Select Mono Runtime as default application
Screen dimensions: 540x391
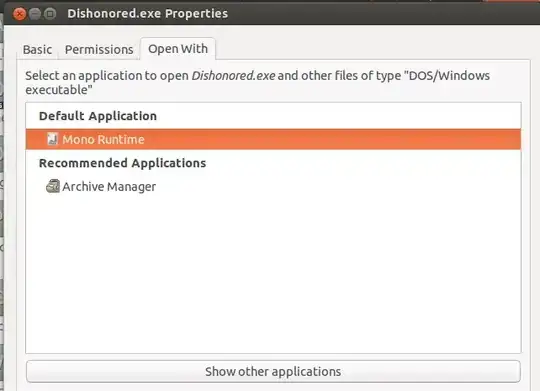point(273,140)
